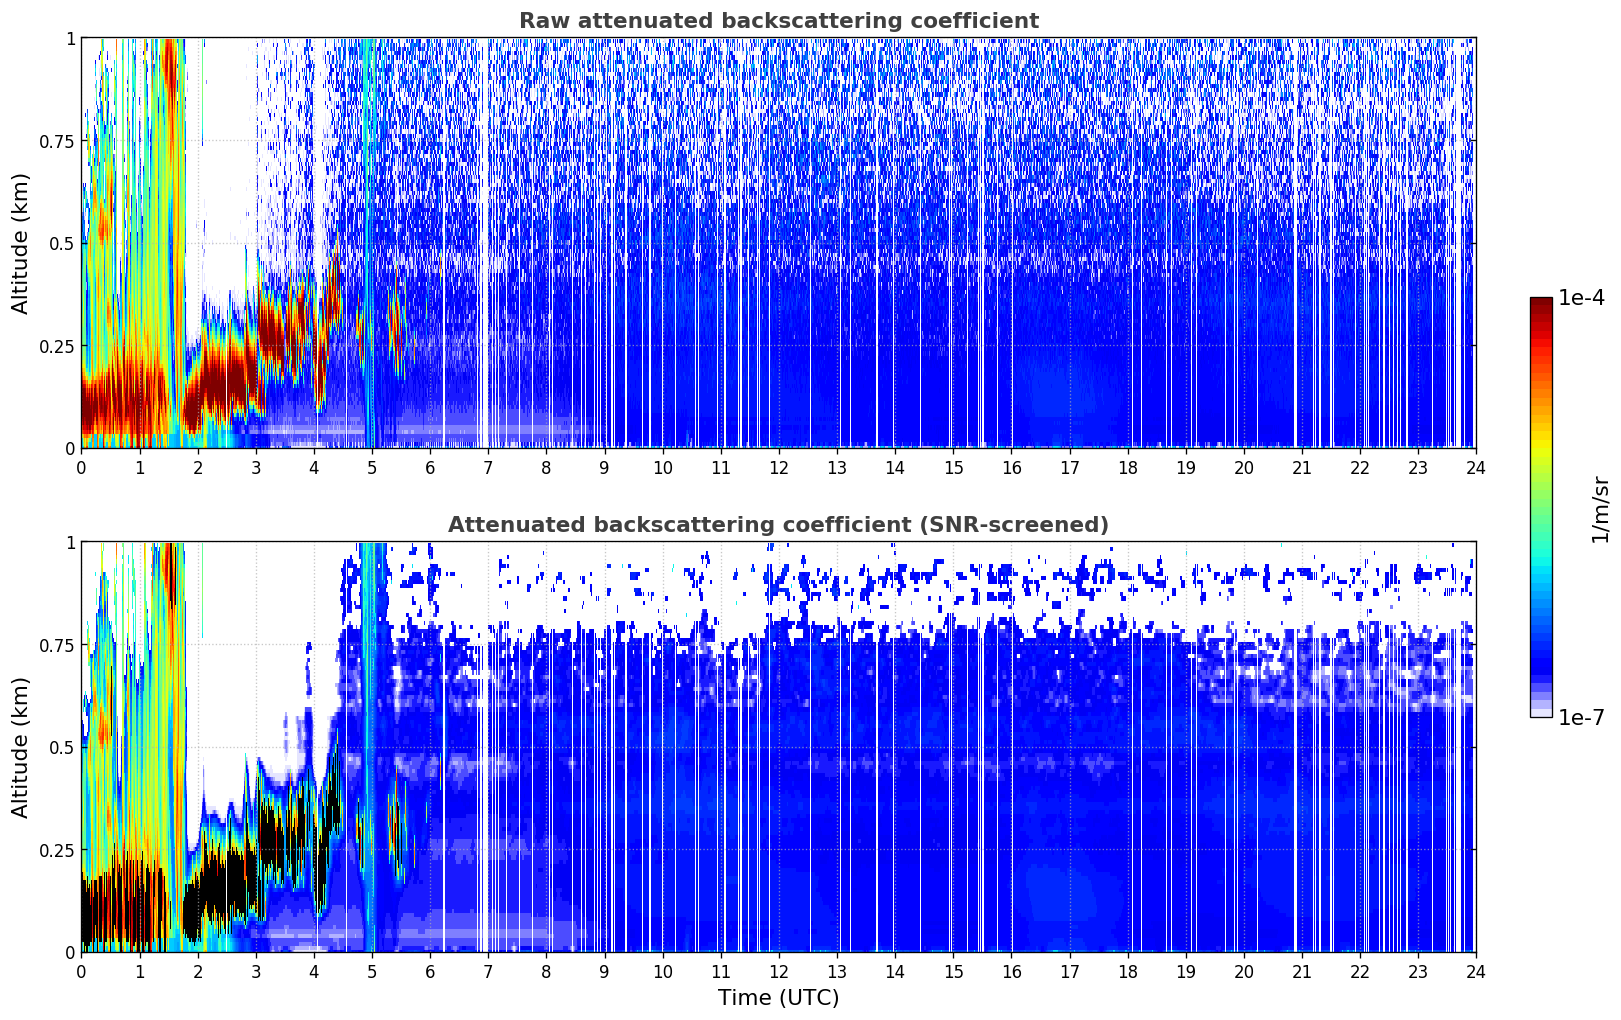Click the "Raw attenuated backscattering coefficient" title
1621x1020 pixels.
(x=778, y=21)
